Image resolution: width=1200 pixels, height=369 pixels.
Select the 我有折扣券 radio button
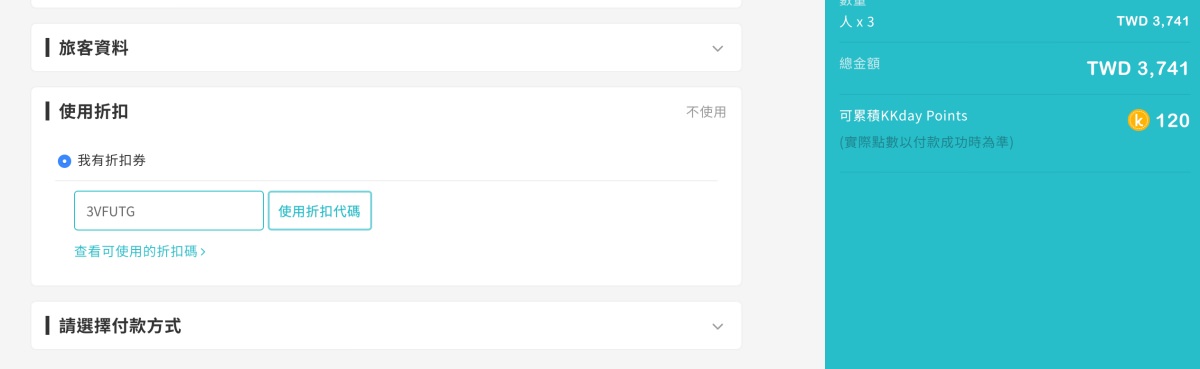pos(65,160)
